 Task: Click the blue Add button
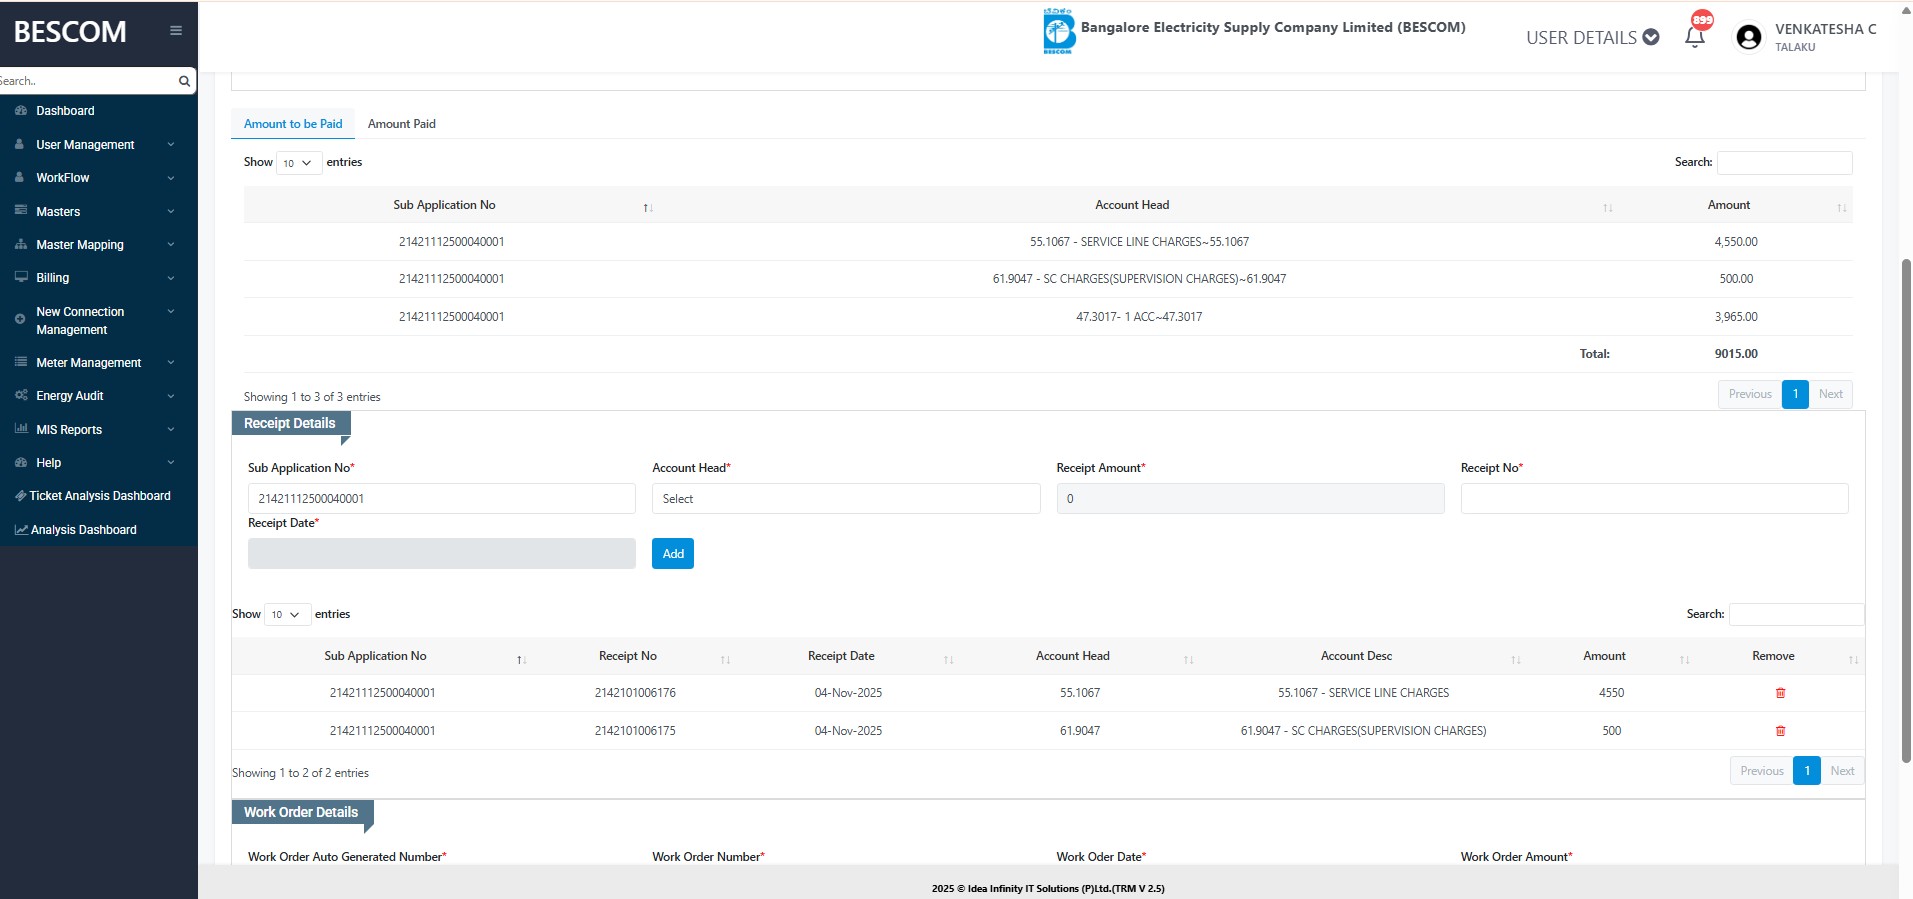click(673, 554)
